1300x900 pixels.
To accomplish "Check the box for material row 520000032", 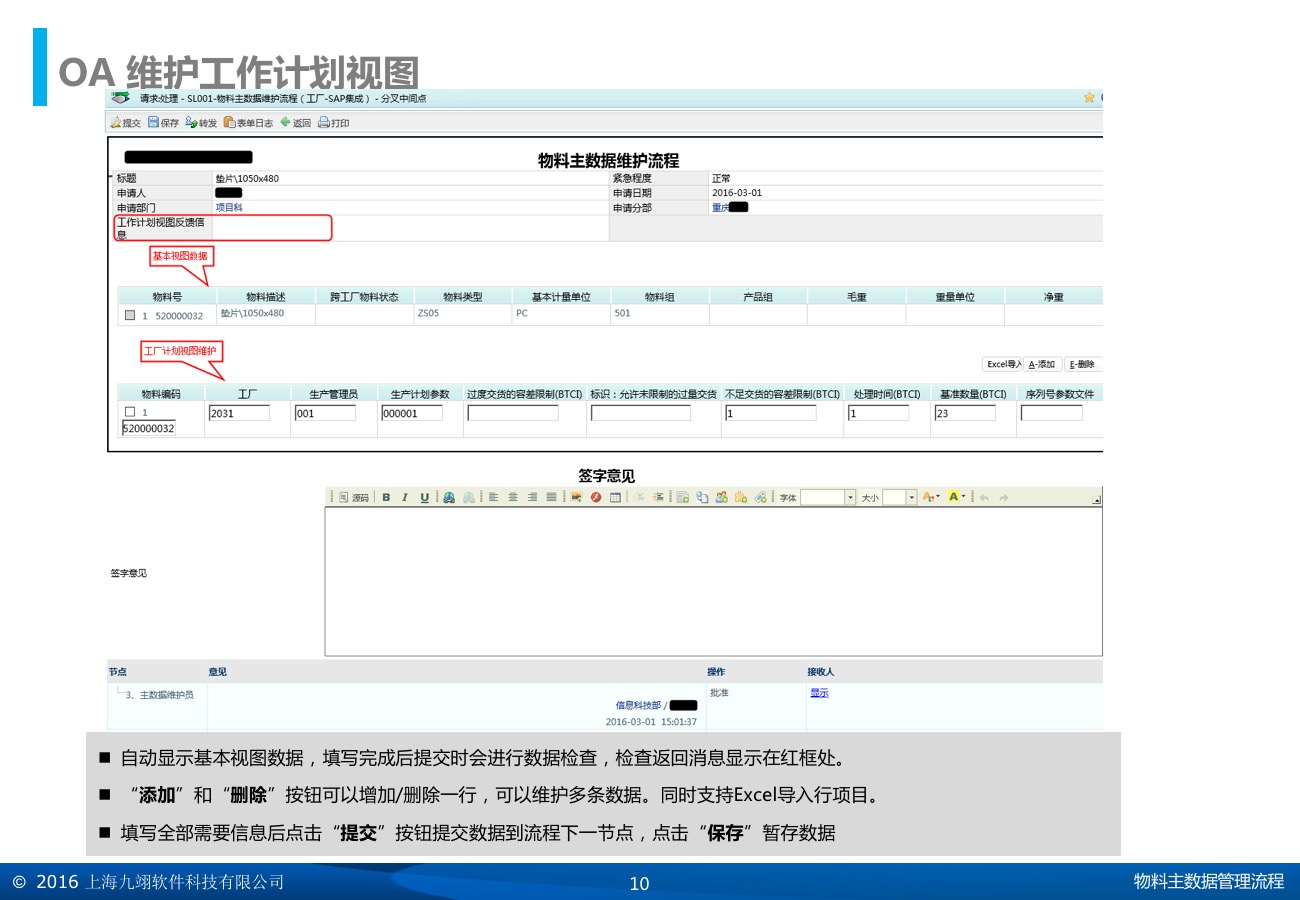I will 130,315.
